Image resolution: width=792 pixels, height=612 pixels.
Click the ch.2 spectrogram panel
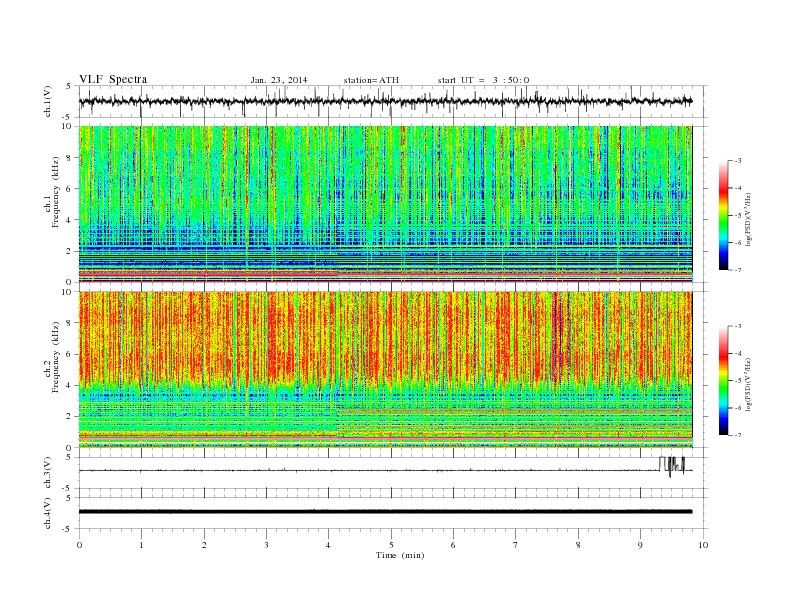385,370
